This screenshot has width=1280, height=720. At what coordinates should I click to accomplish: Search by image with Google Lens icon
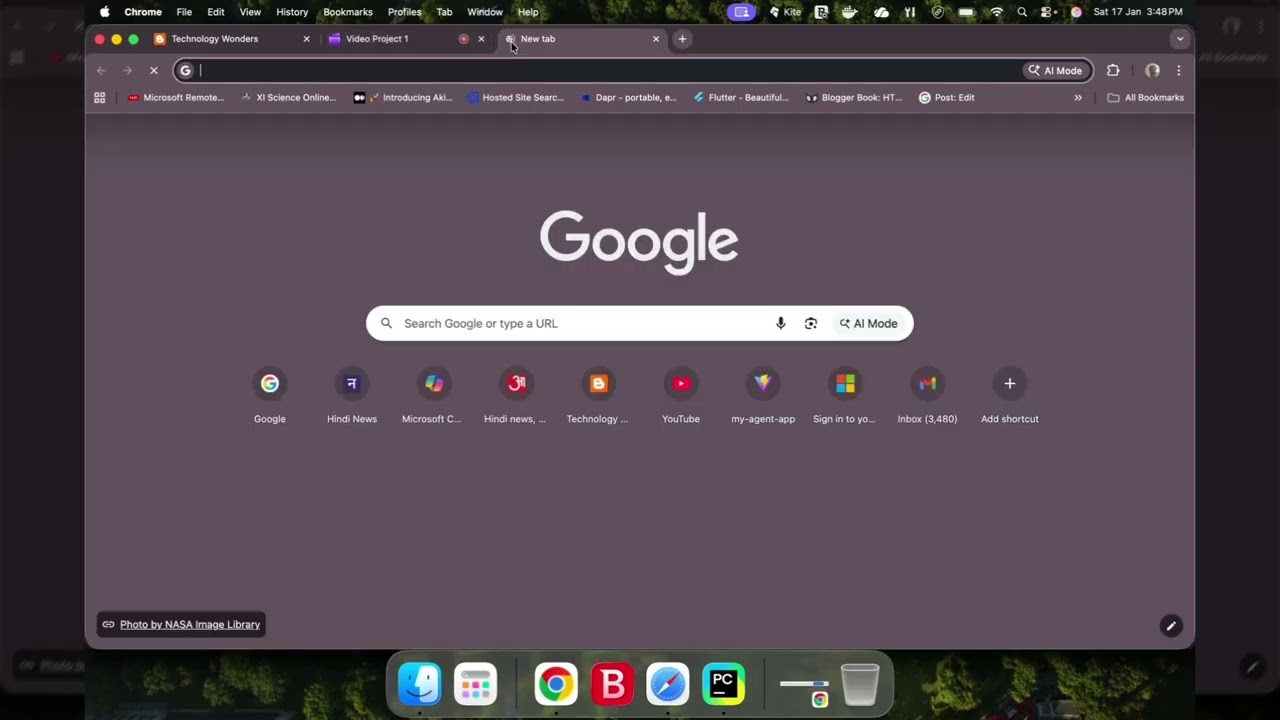tap(811, 323)
